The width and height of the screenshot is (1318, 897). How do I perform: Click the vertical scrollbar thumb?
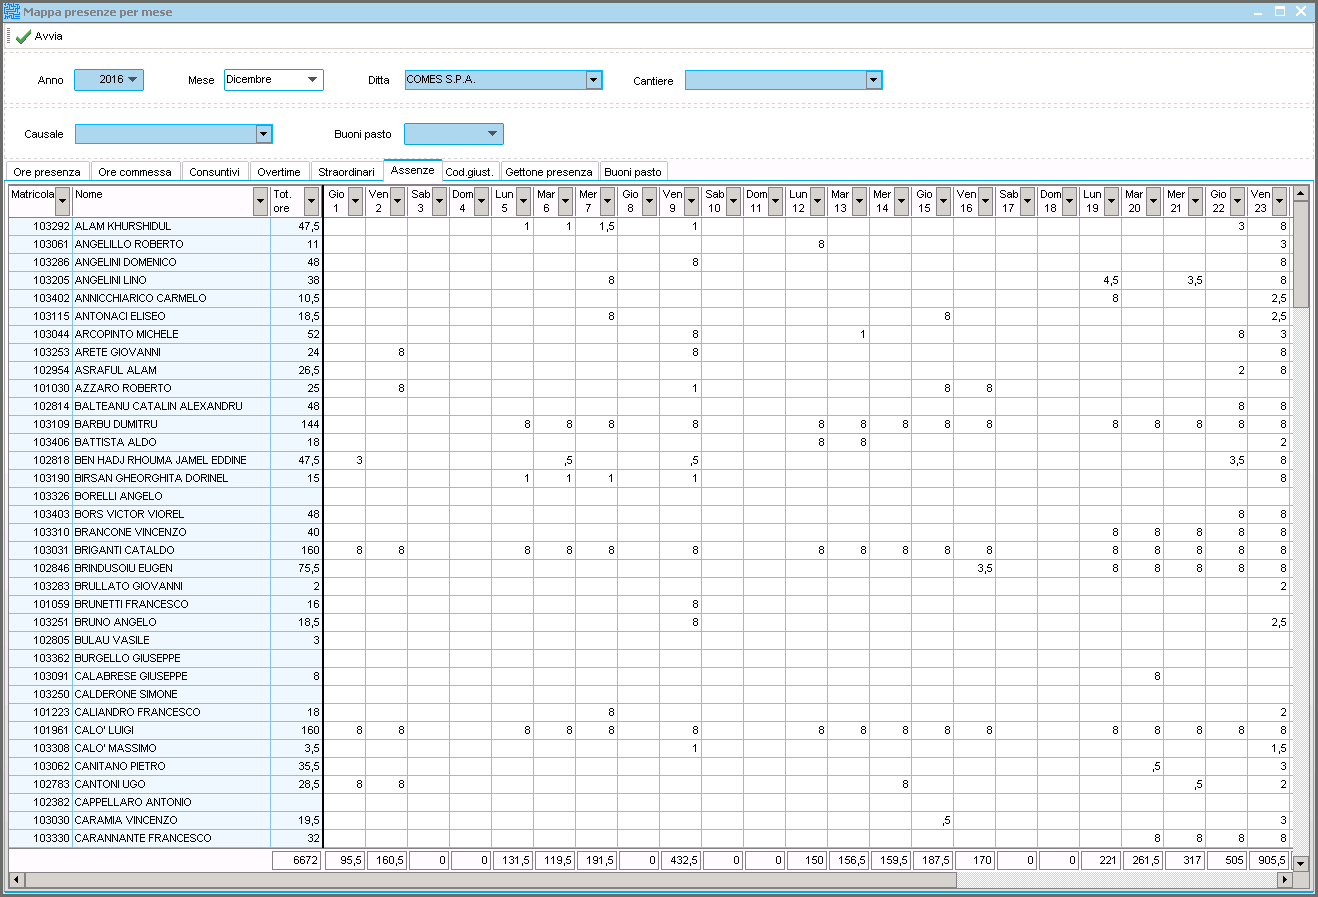(1300, 254)
